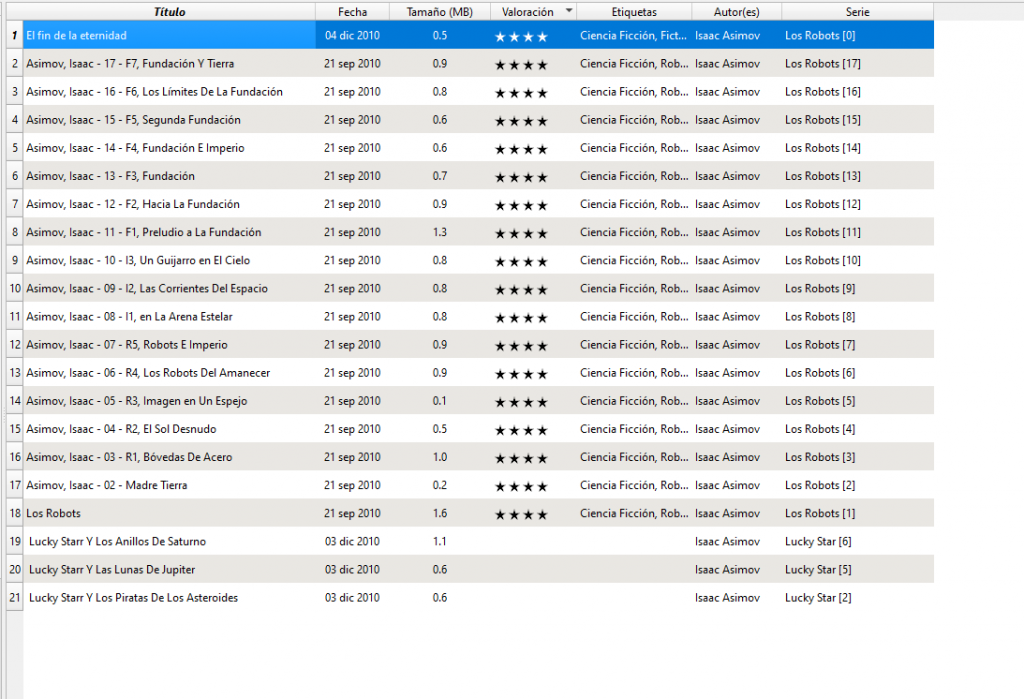
Task: Click the date of 'Lucky Starr Y Los Anillos De Saturno'
Action: pyautogui.click(x=353, y=541)
